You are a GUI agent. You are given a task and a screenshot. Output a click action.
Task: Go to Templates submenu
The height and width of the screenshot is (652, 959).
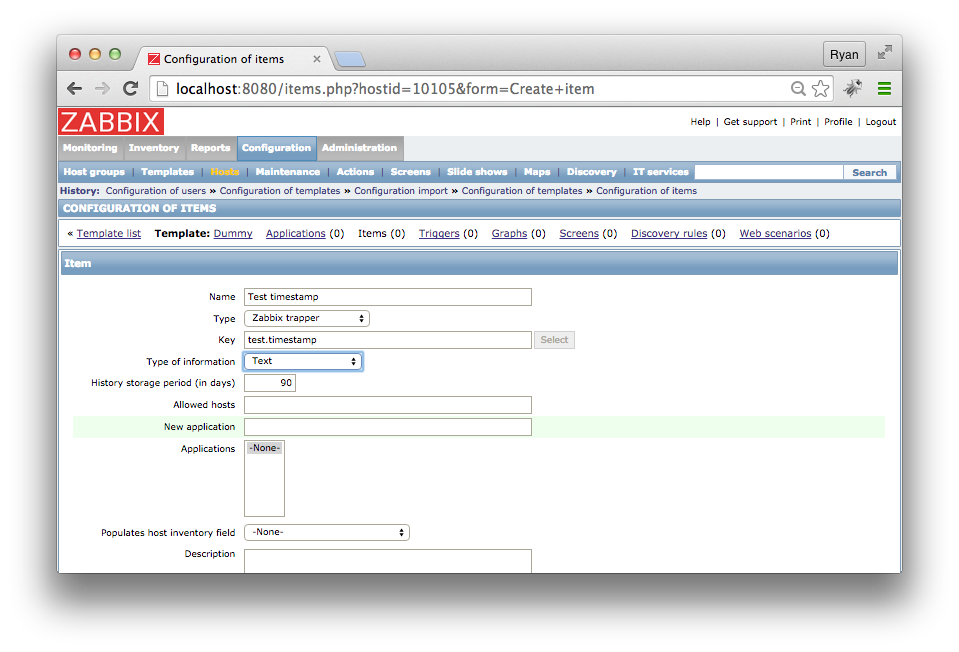click(168, 172)
